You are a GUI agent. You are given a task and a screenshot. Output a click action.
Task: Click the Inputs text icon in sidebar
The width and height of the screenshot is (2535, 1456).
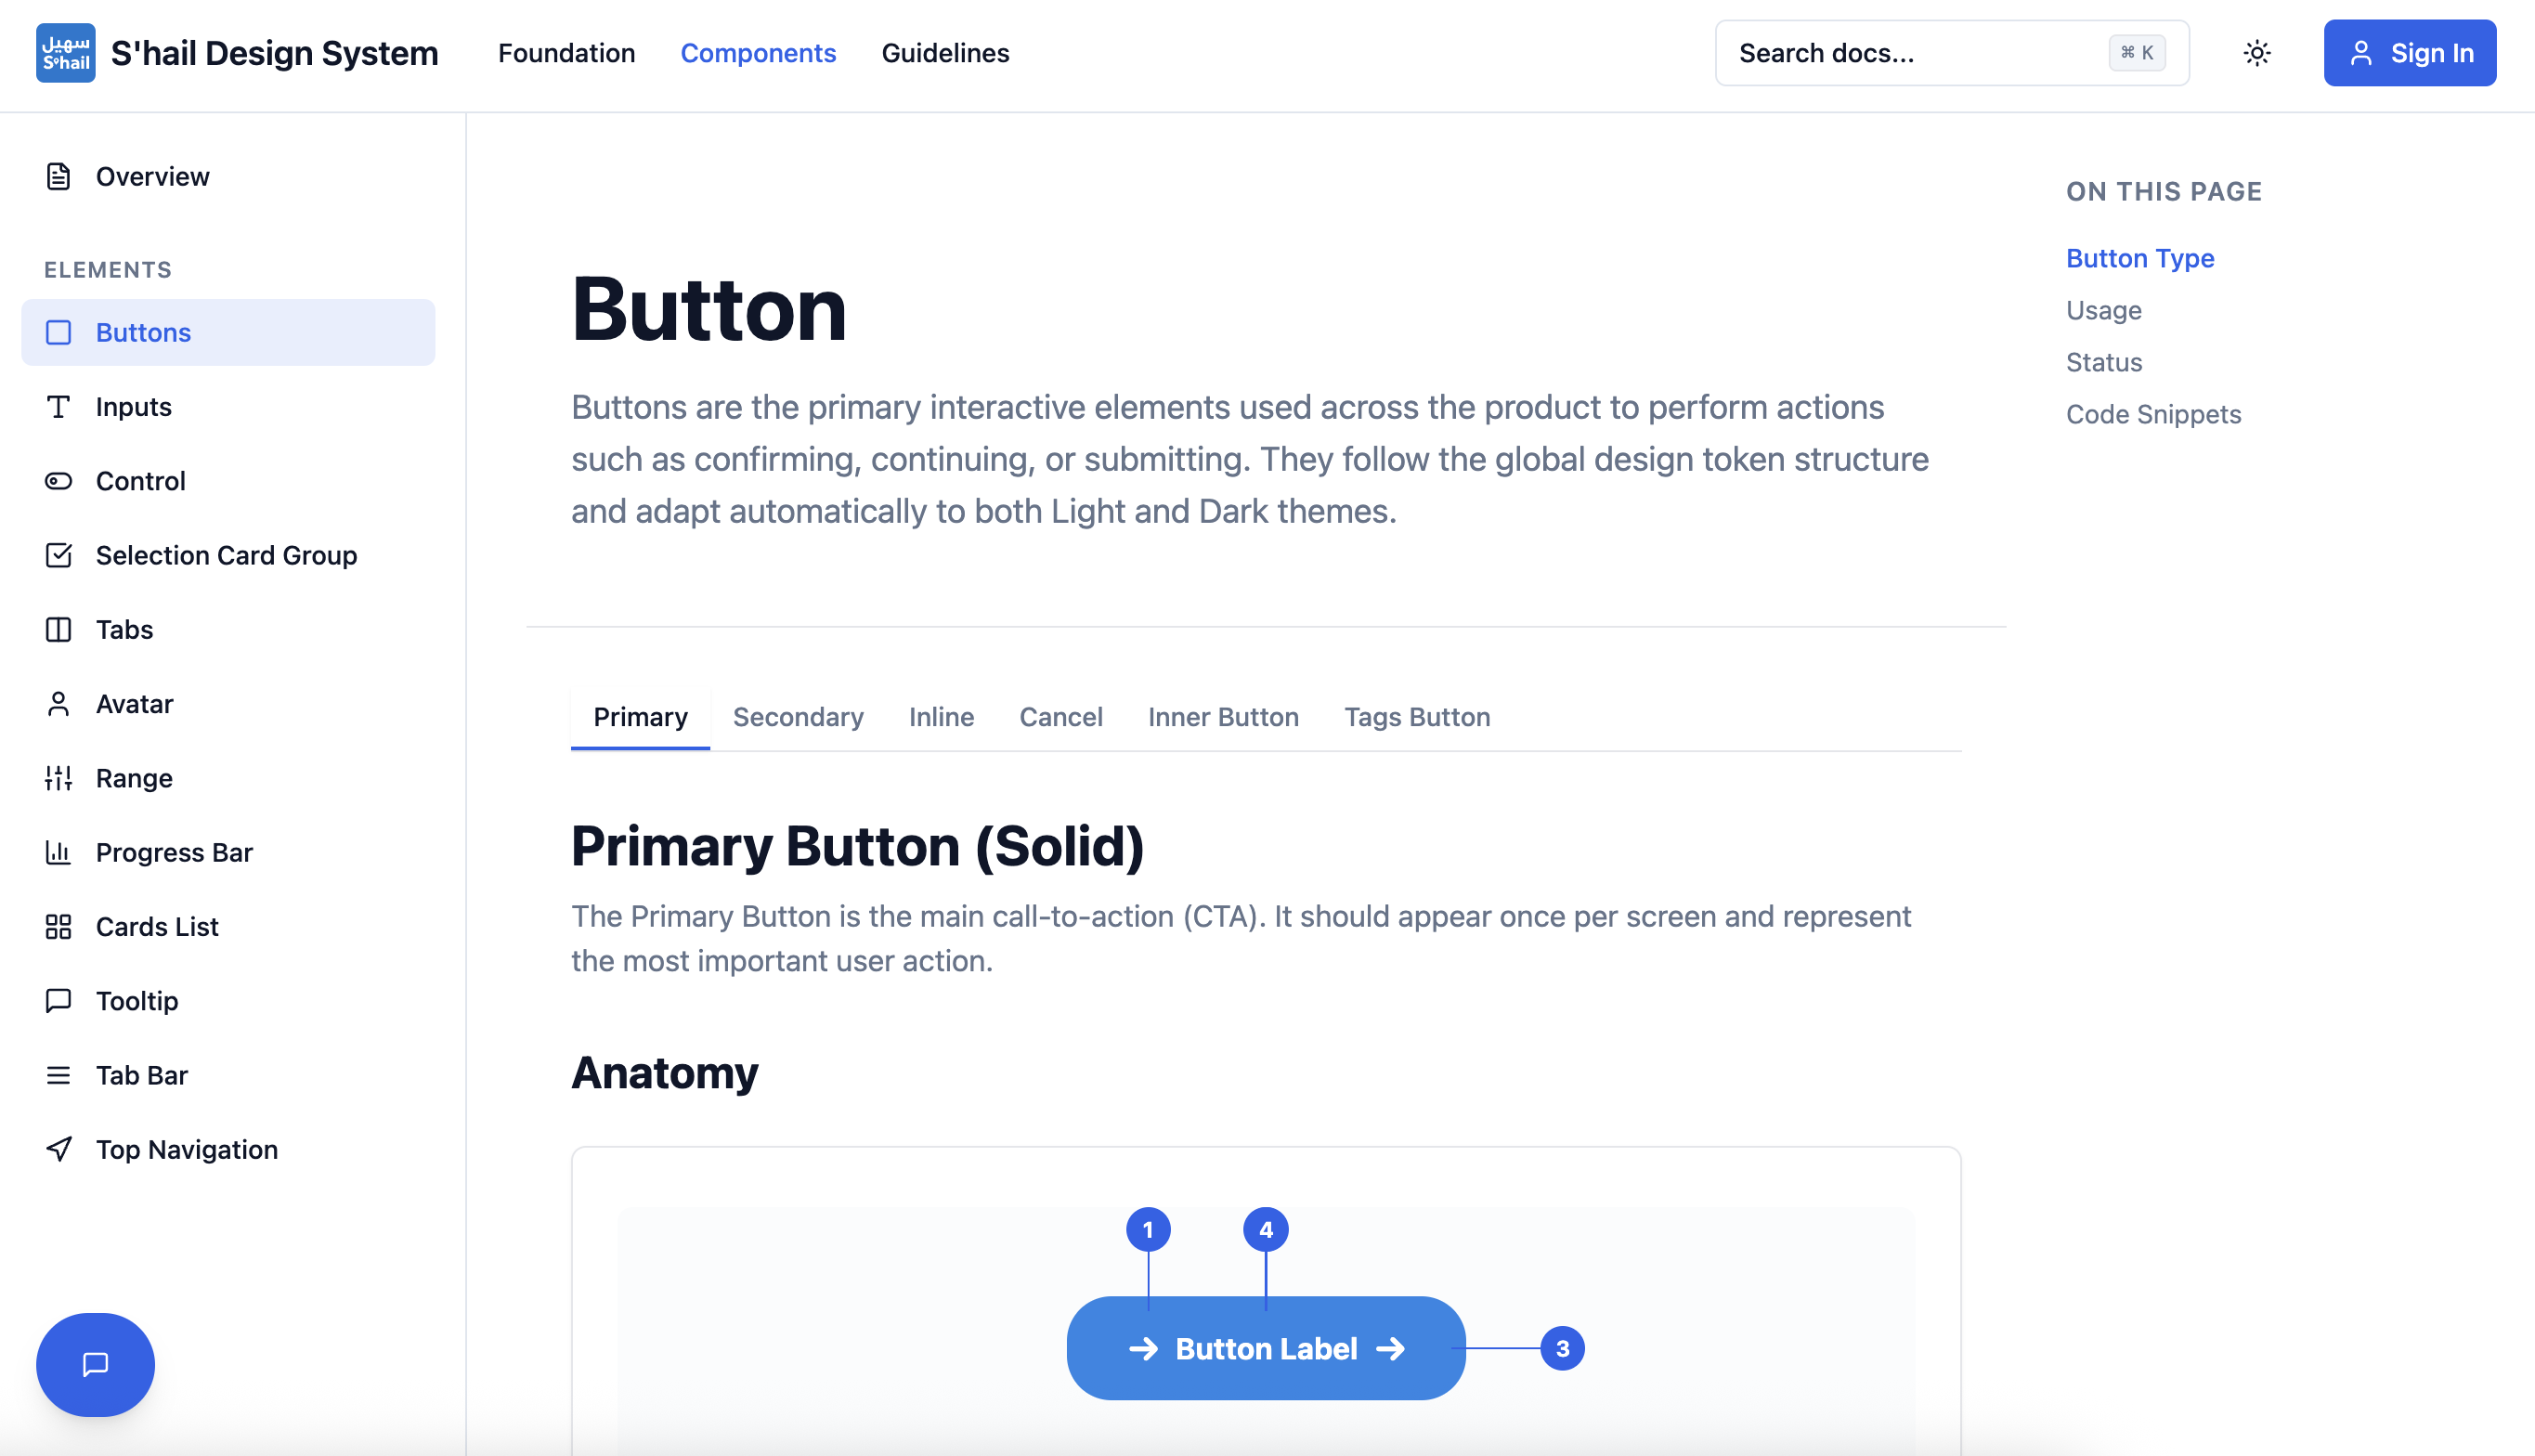58,407
